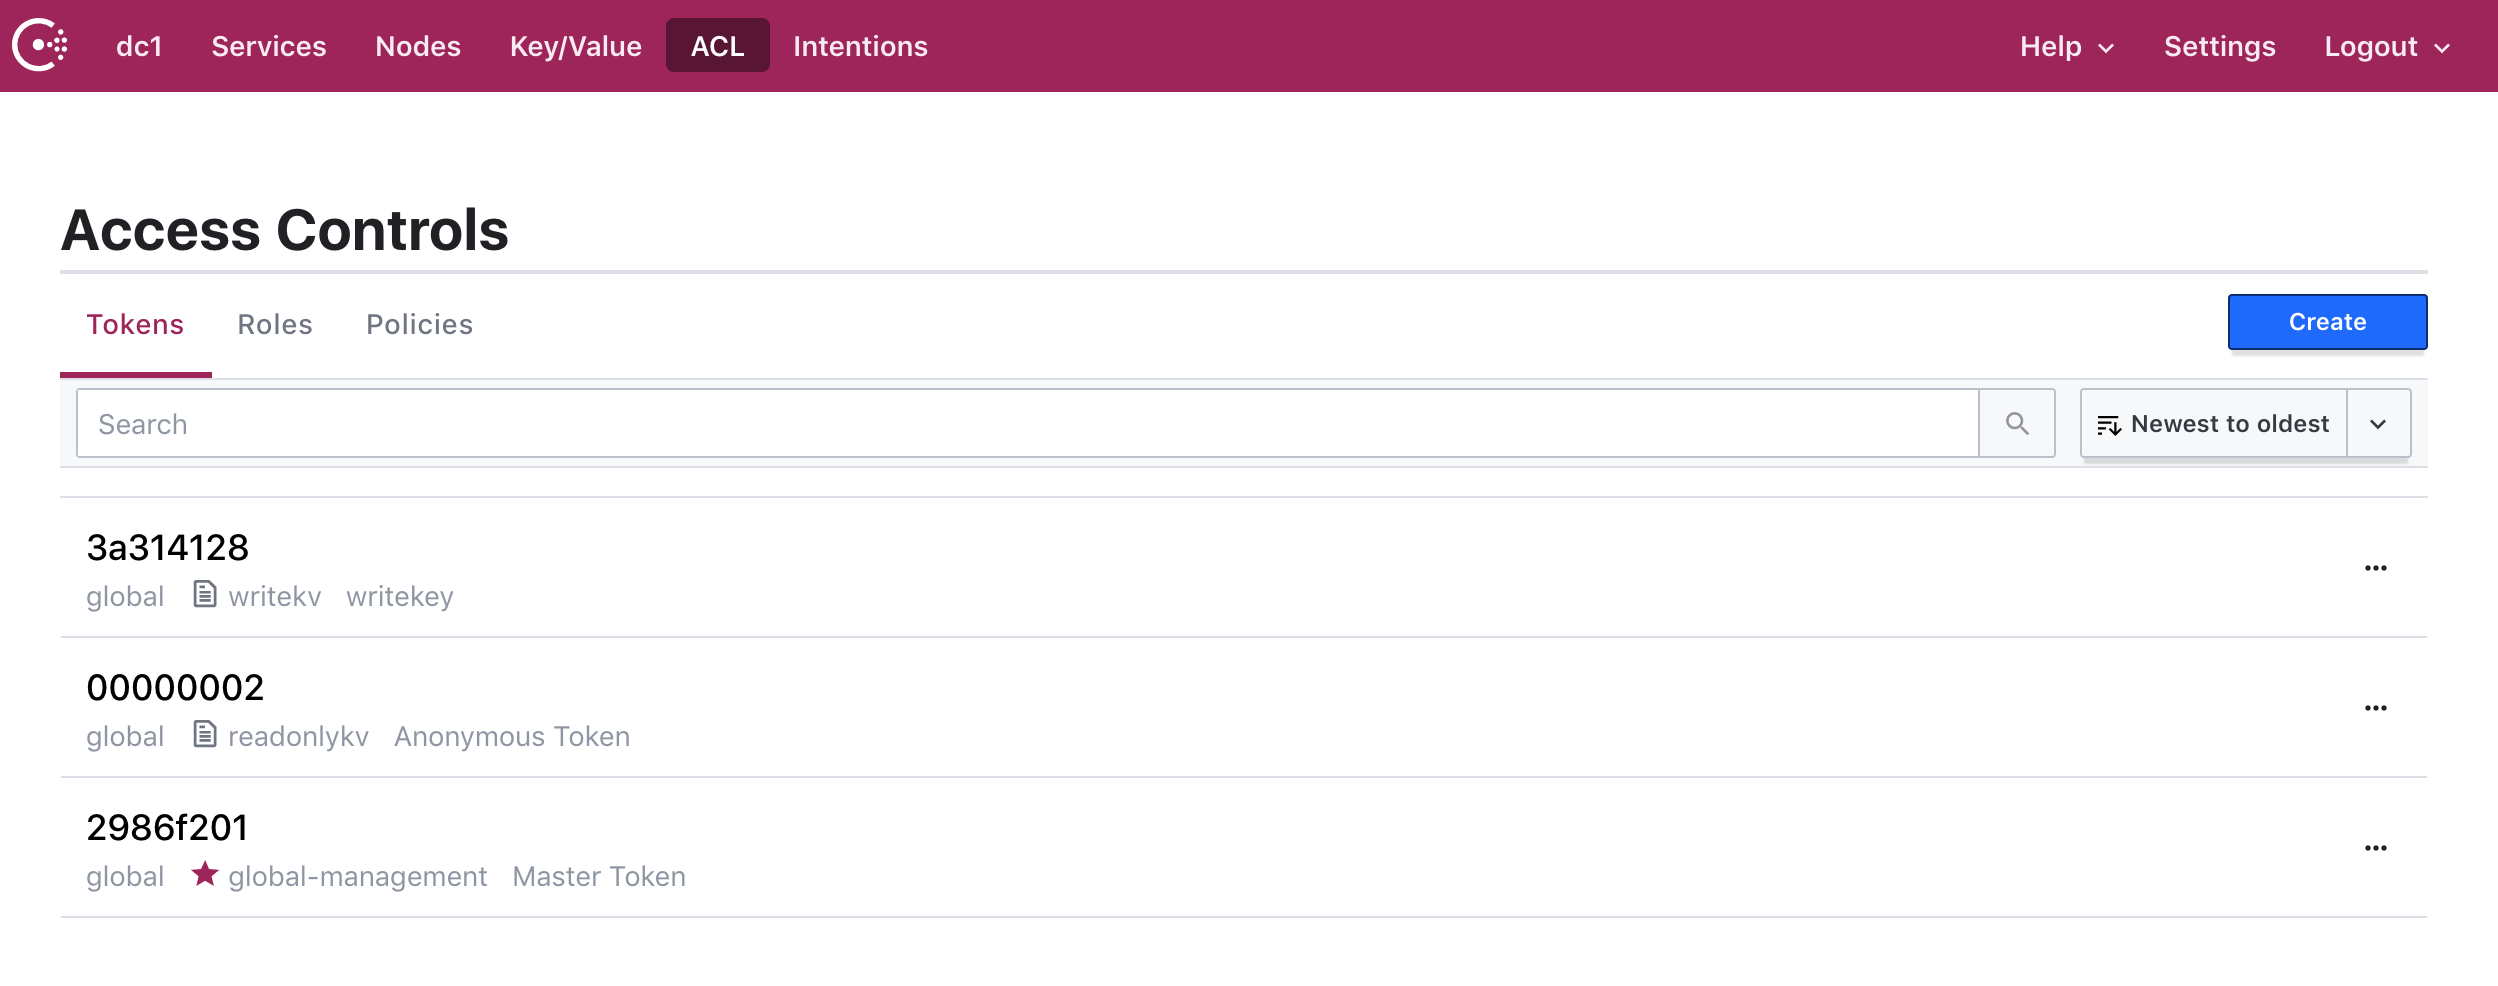The height and width of the screenshot is (986, 2498).
Task: Open the Newest to oldest sort dropdown
Action: point(2244,424)
